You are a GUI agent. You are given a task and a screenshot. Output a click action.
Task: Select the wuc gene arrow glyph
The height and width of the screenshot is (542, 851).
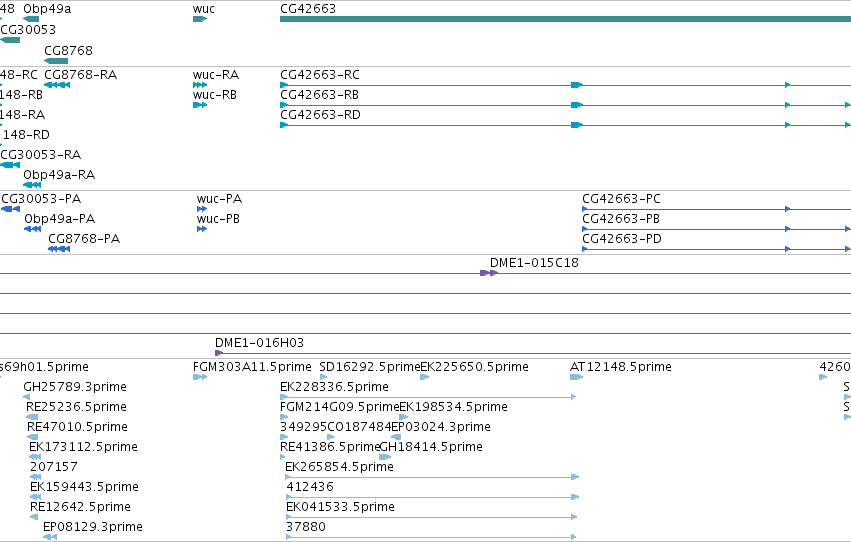200,19
